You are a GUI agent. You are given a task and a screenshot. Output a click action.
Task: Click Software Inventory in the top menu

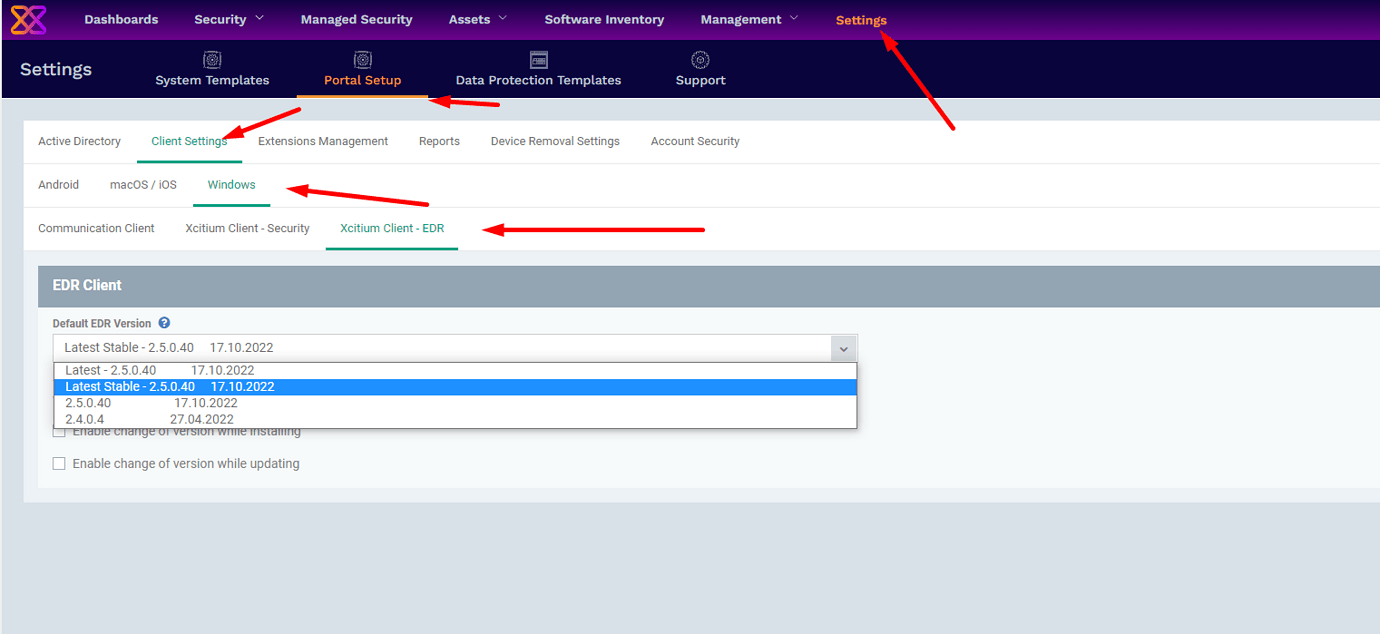604,19
